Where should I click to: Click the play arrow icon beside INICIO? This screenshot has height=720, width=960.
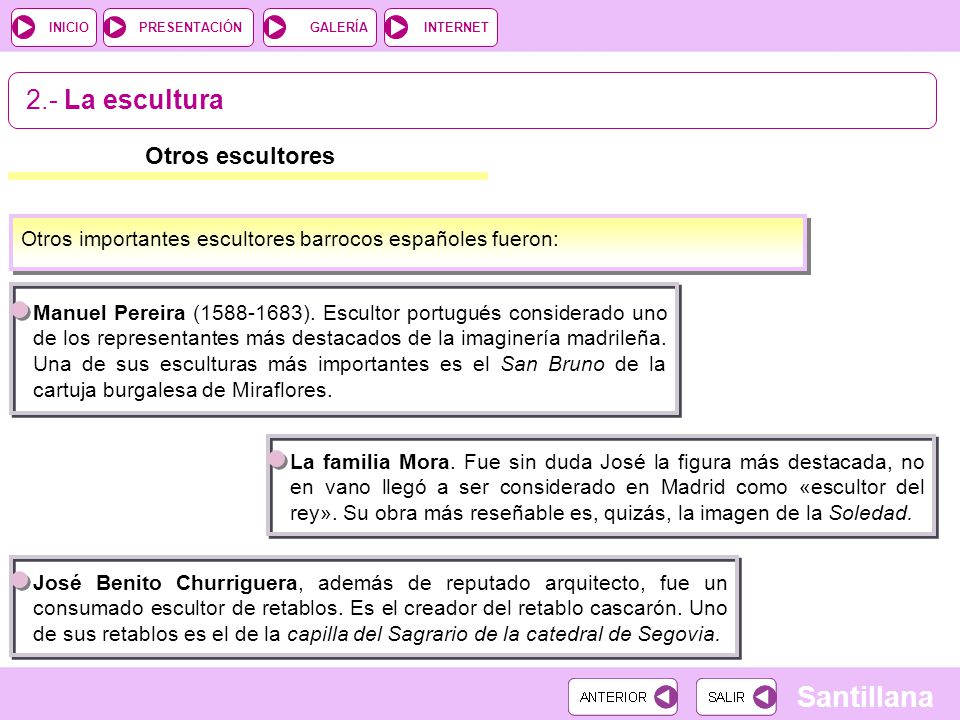24,28
